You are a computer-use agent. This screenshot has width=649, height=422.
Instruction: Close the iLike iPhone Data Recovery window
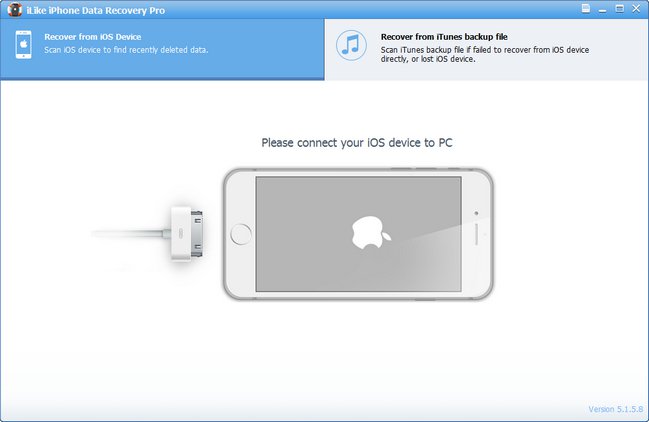(637, 9)
